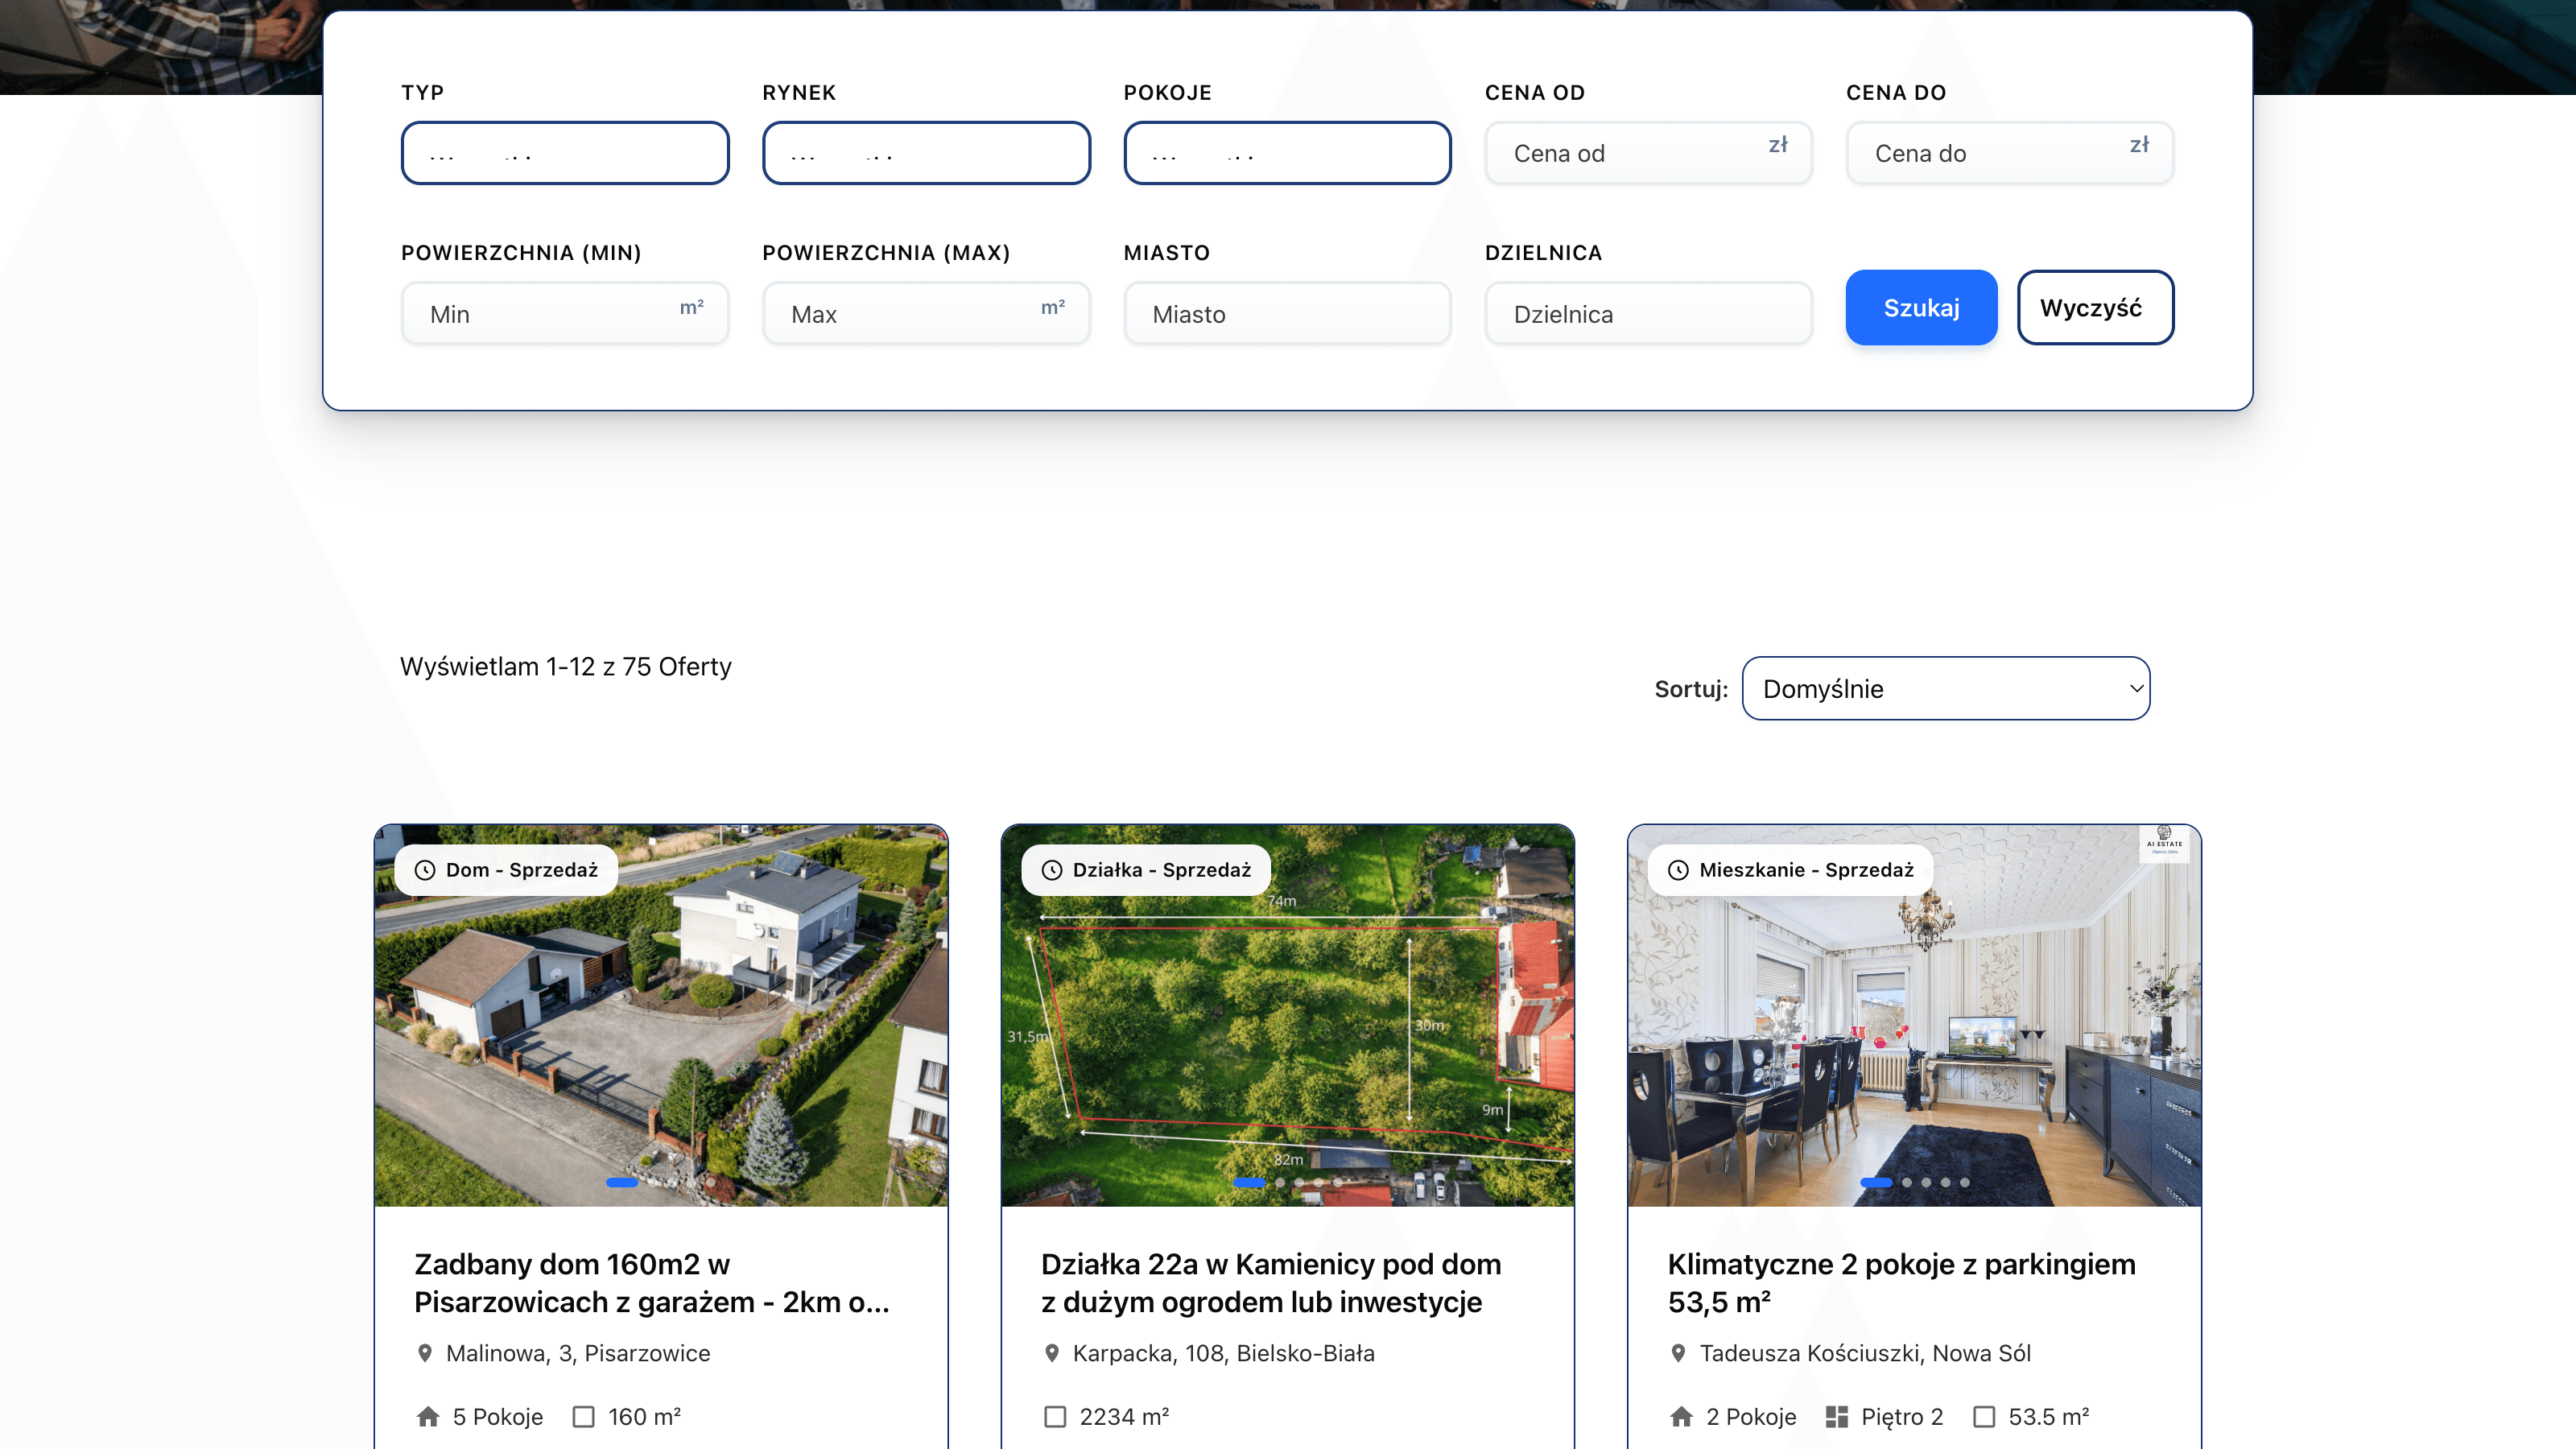Click the Miasto input field
The height and width of the screenshot is (1449, 2576).
pos(1287,314)
